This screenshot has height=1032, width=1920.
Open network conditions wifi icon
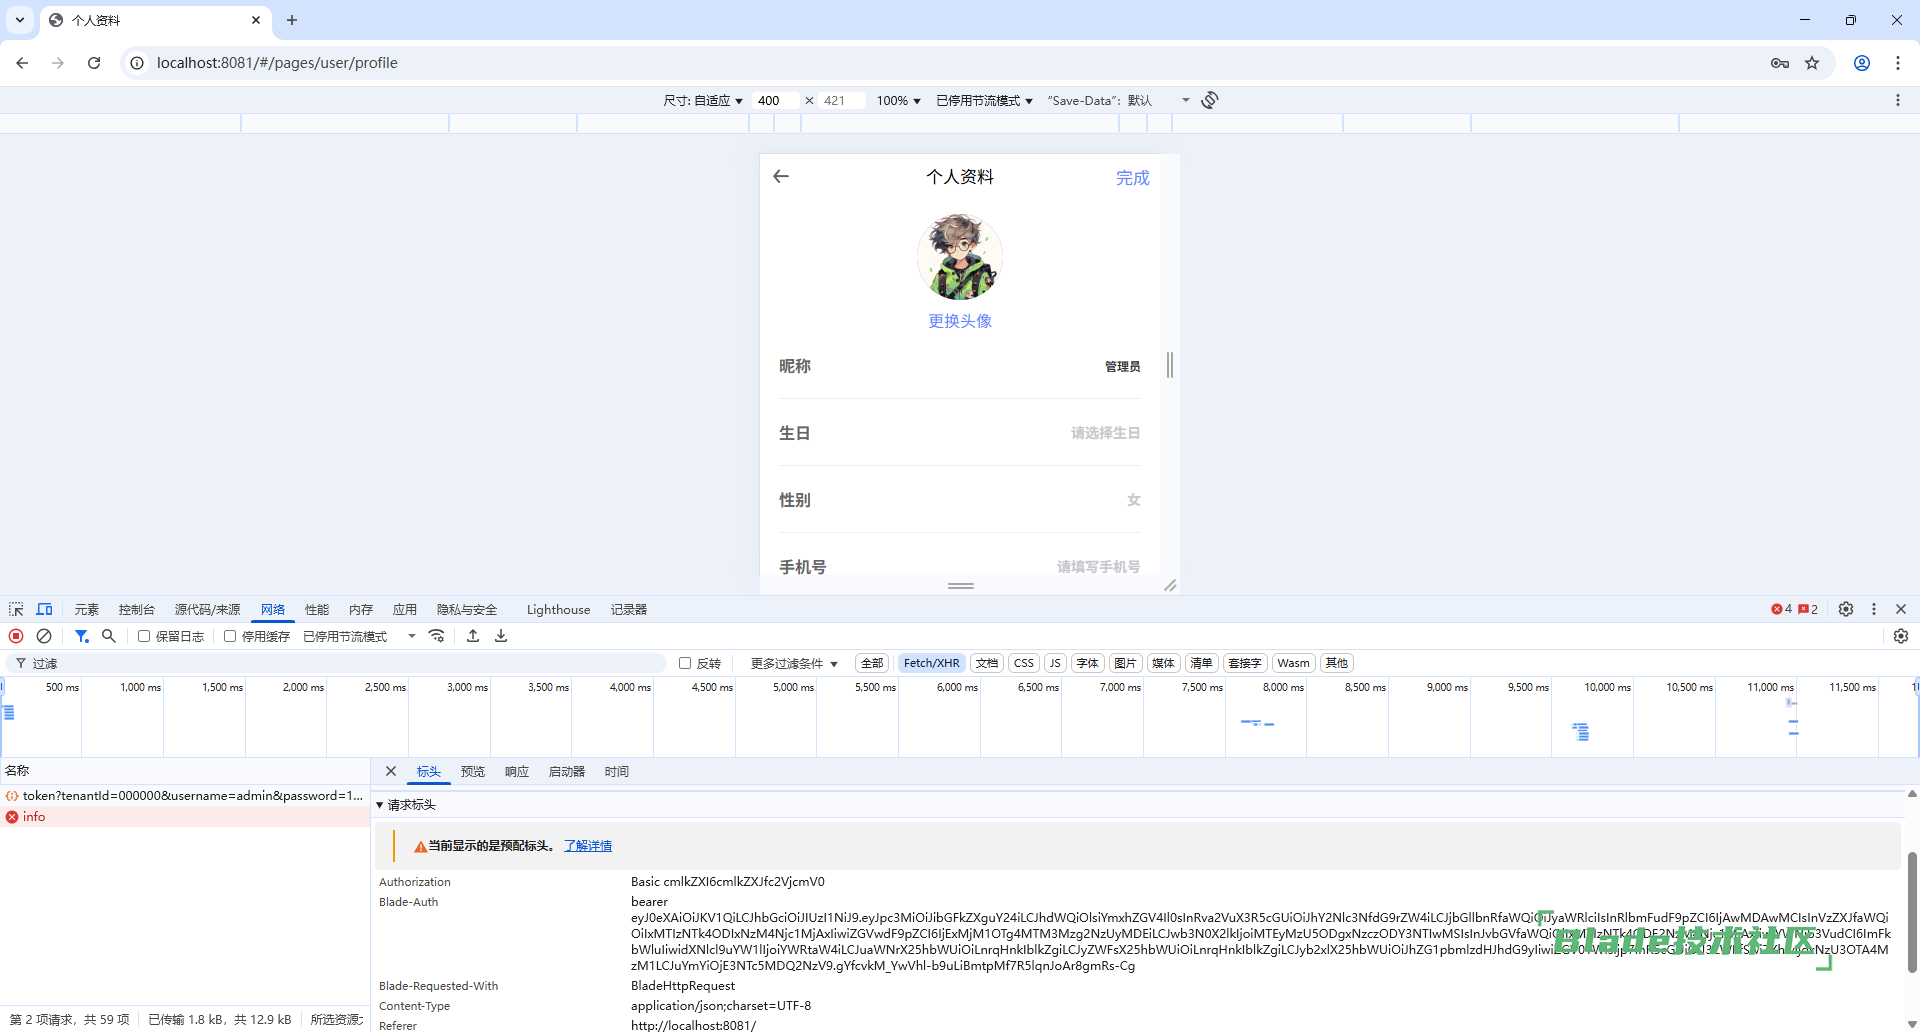click(x=437, y=636)
